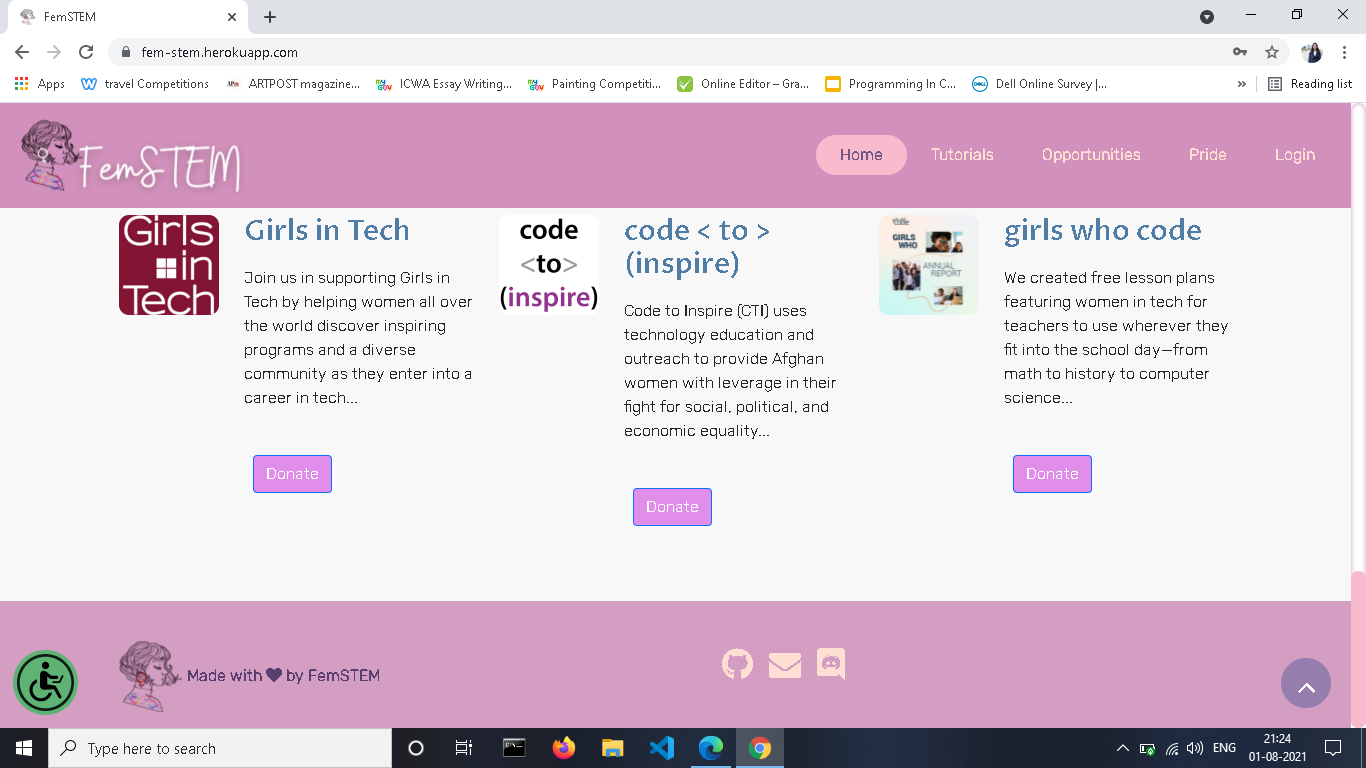Donate to Girls in Tech
The width and height of the screenshot is (1366, 768).
click(x=292, y=474)
